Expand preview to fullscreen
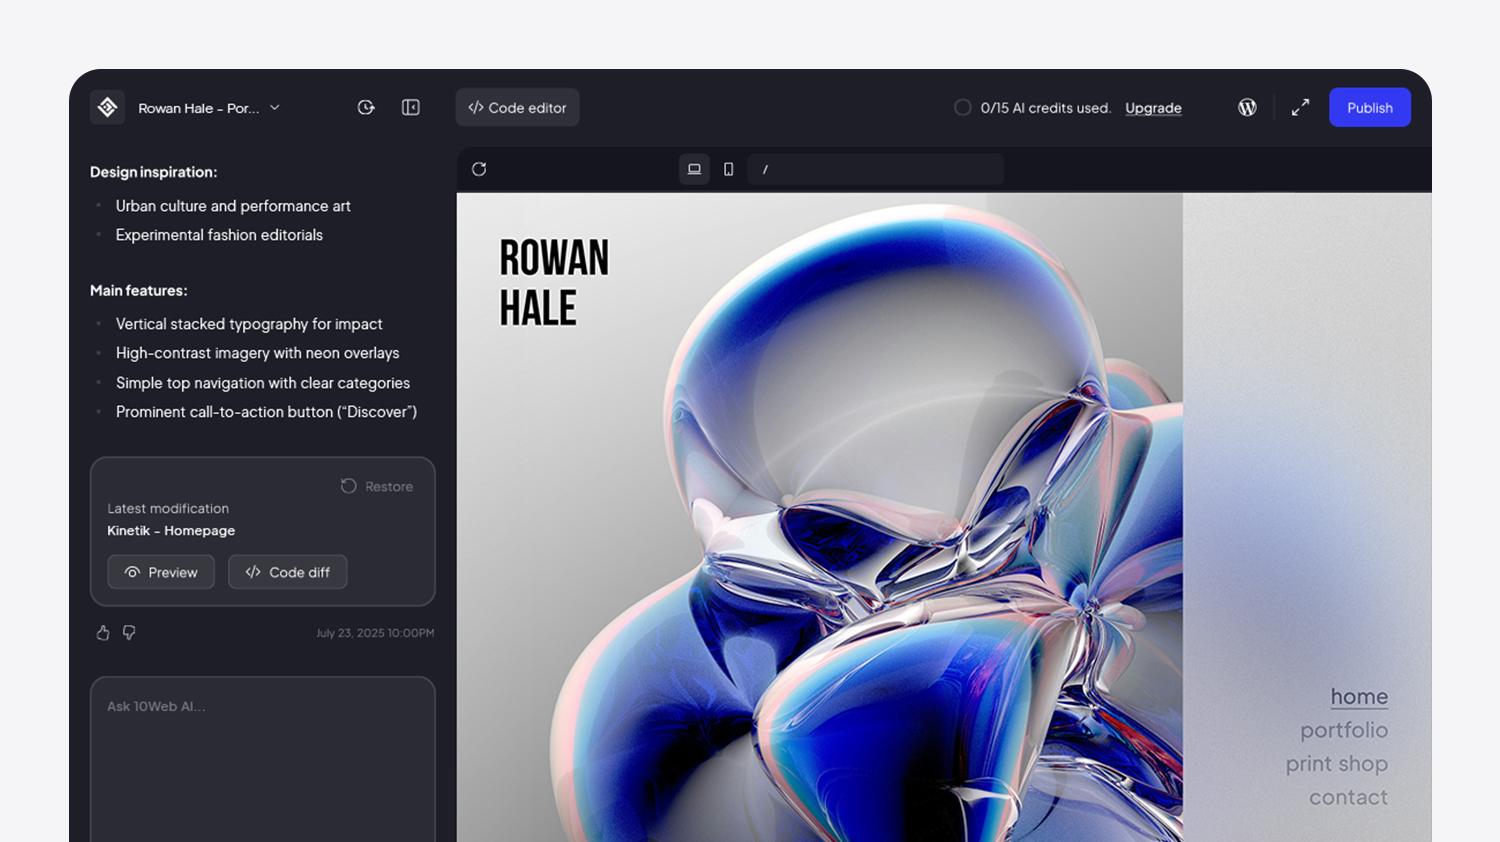 (1300, 108)
